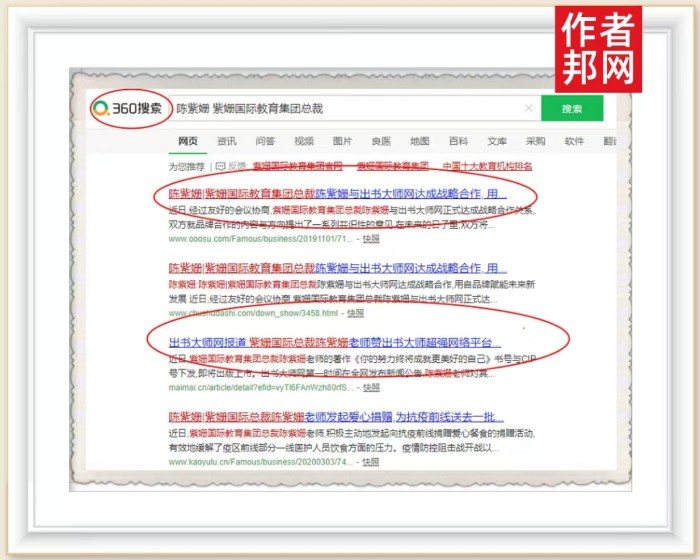Clear the search box with the X icon
700x560 pixels.
[527, 108]
